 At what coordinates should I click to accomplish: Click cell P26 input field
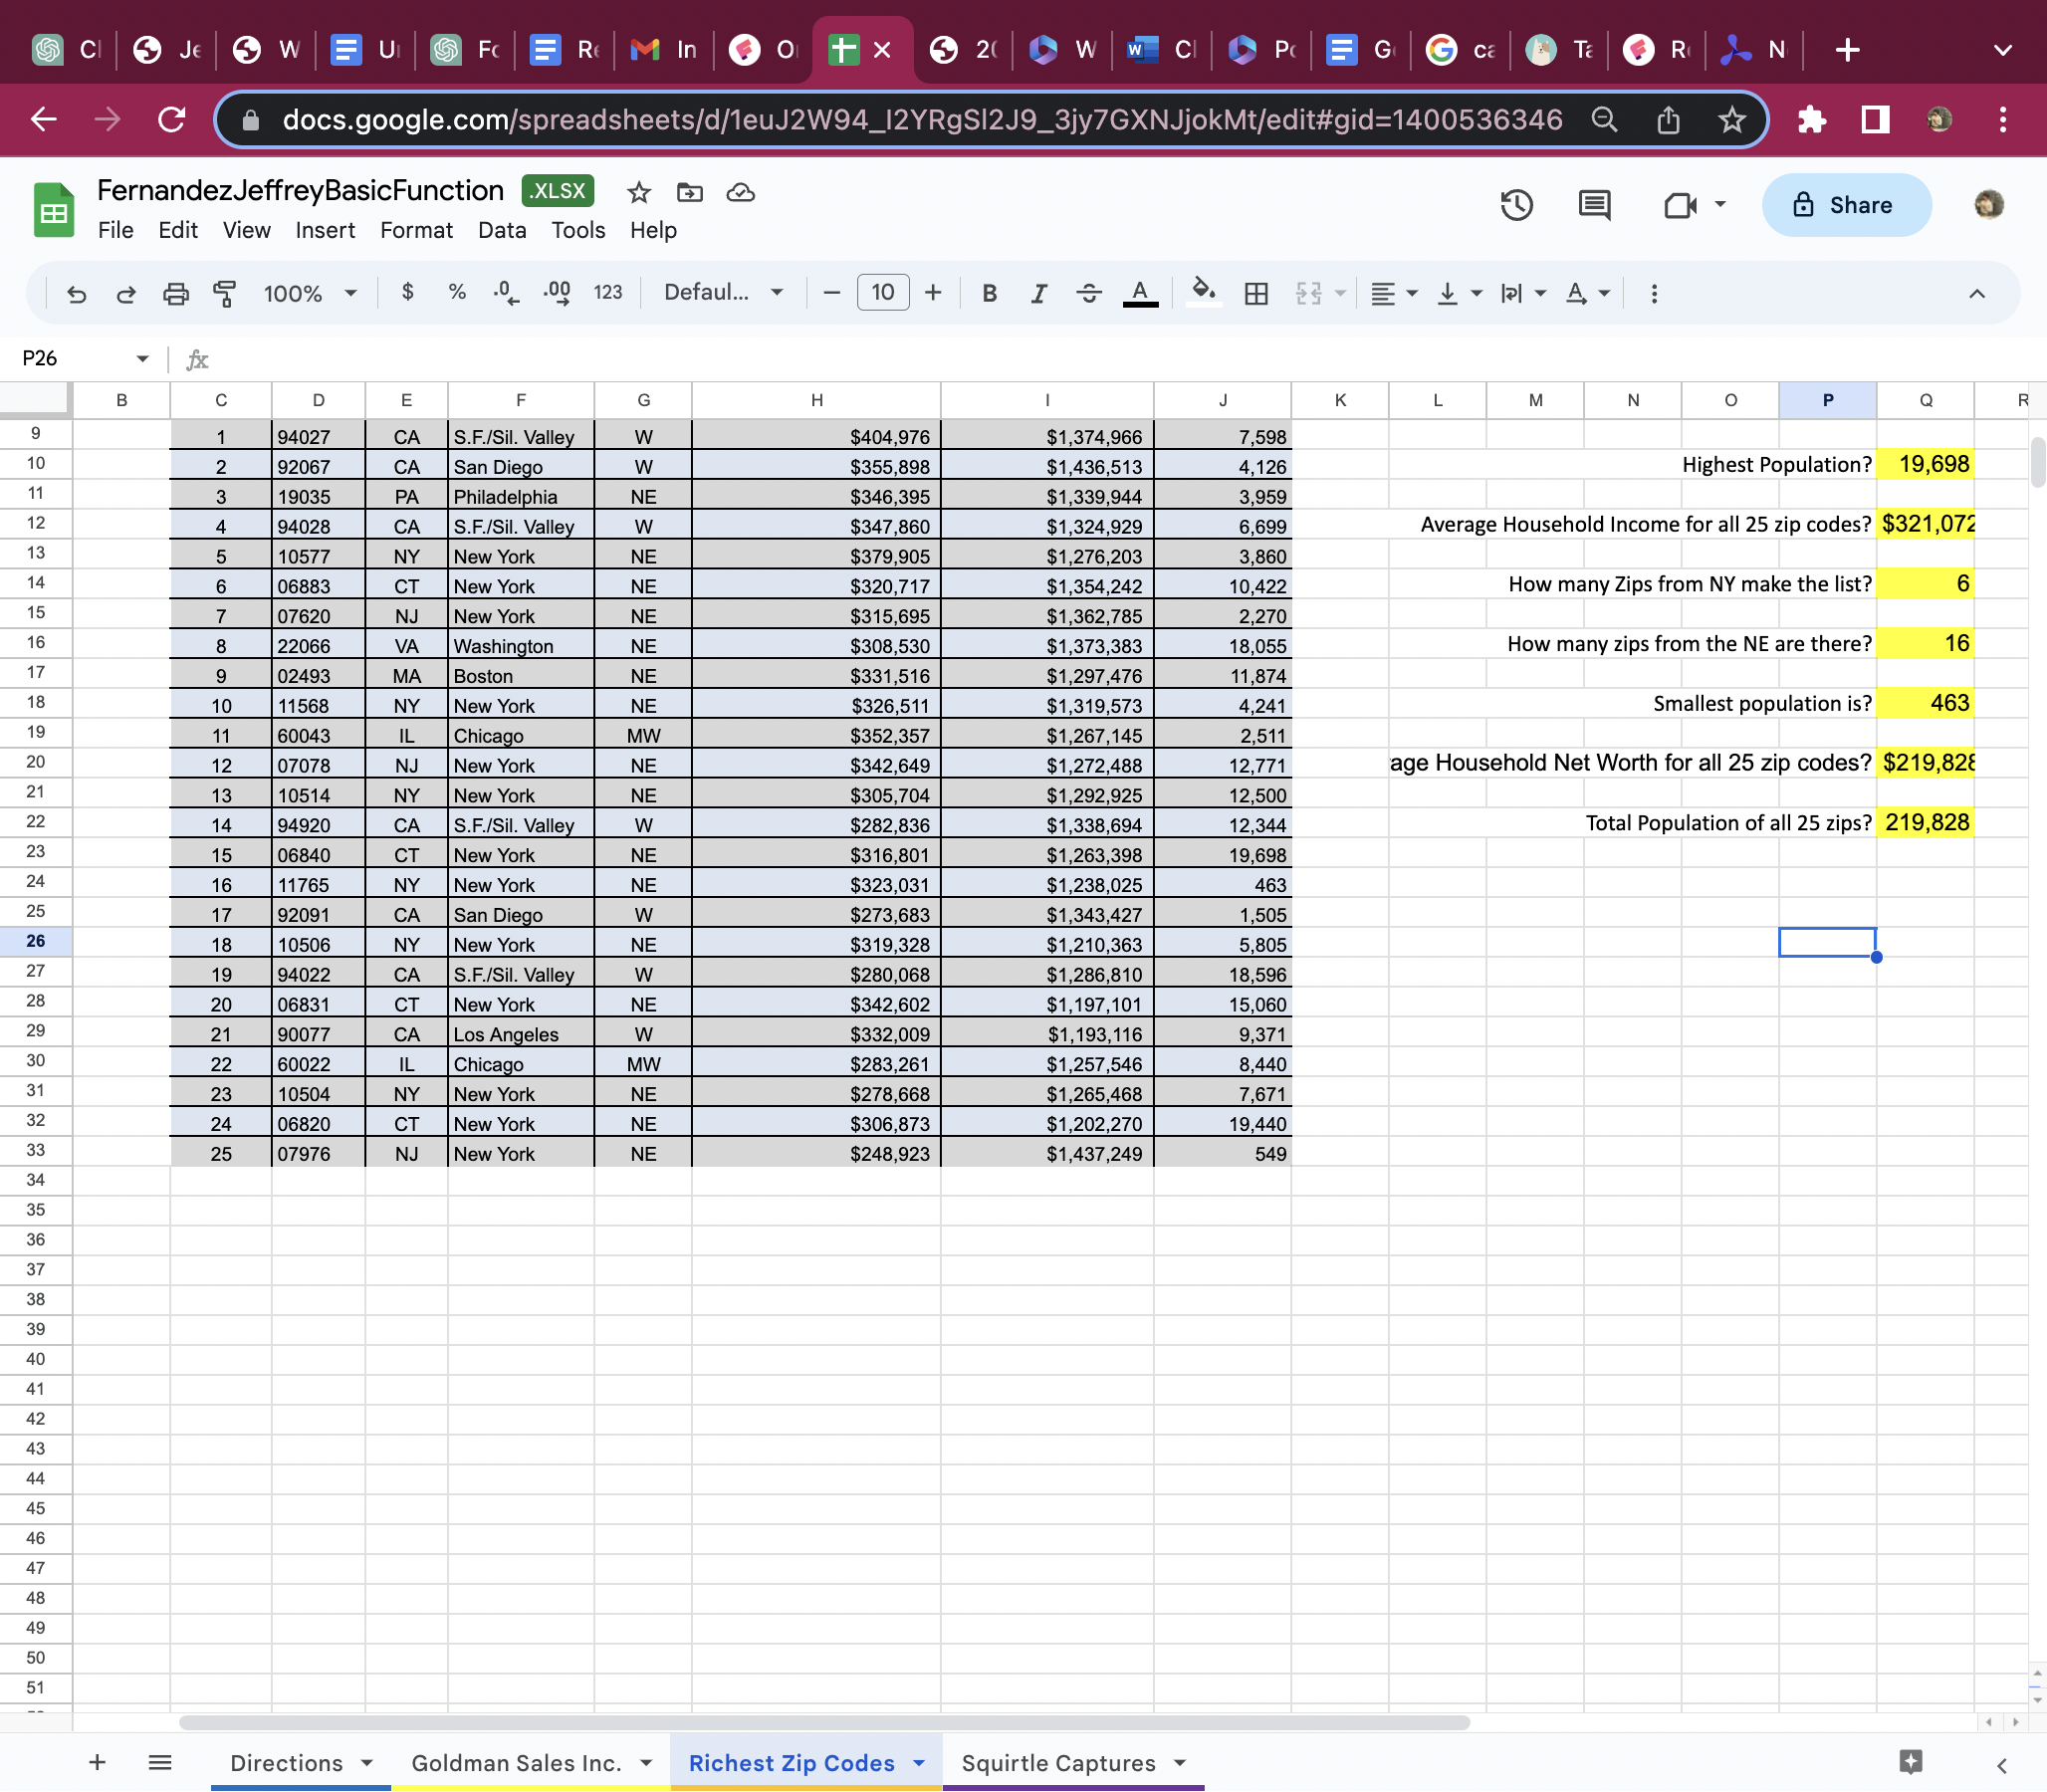1828,945
